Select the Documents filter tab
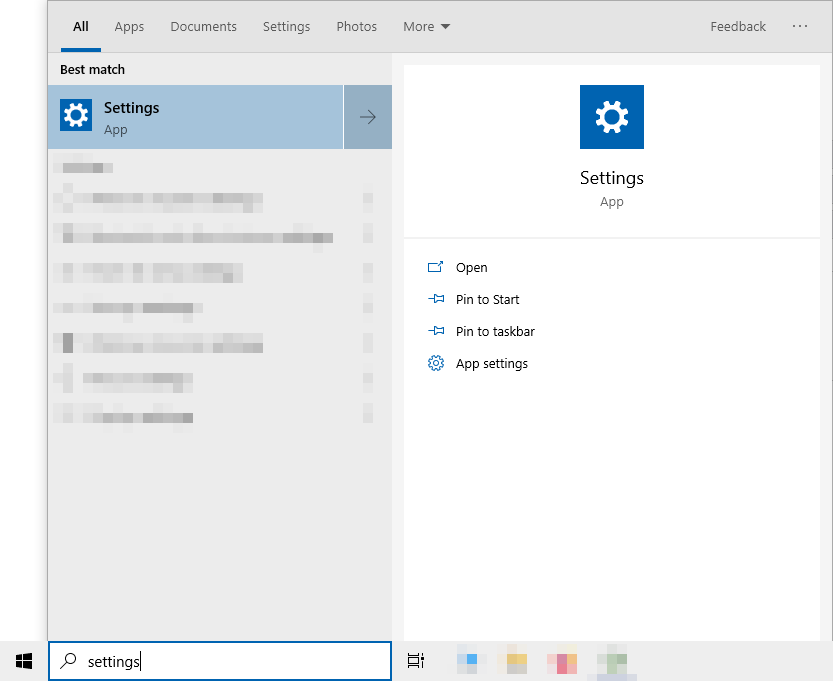 [x=203, y=27]
